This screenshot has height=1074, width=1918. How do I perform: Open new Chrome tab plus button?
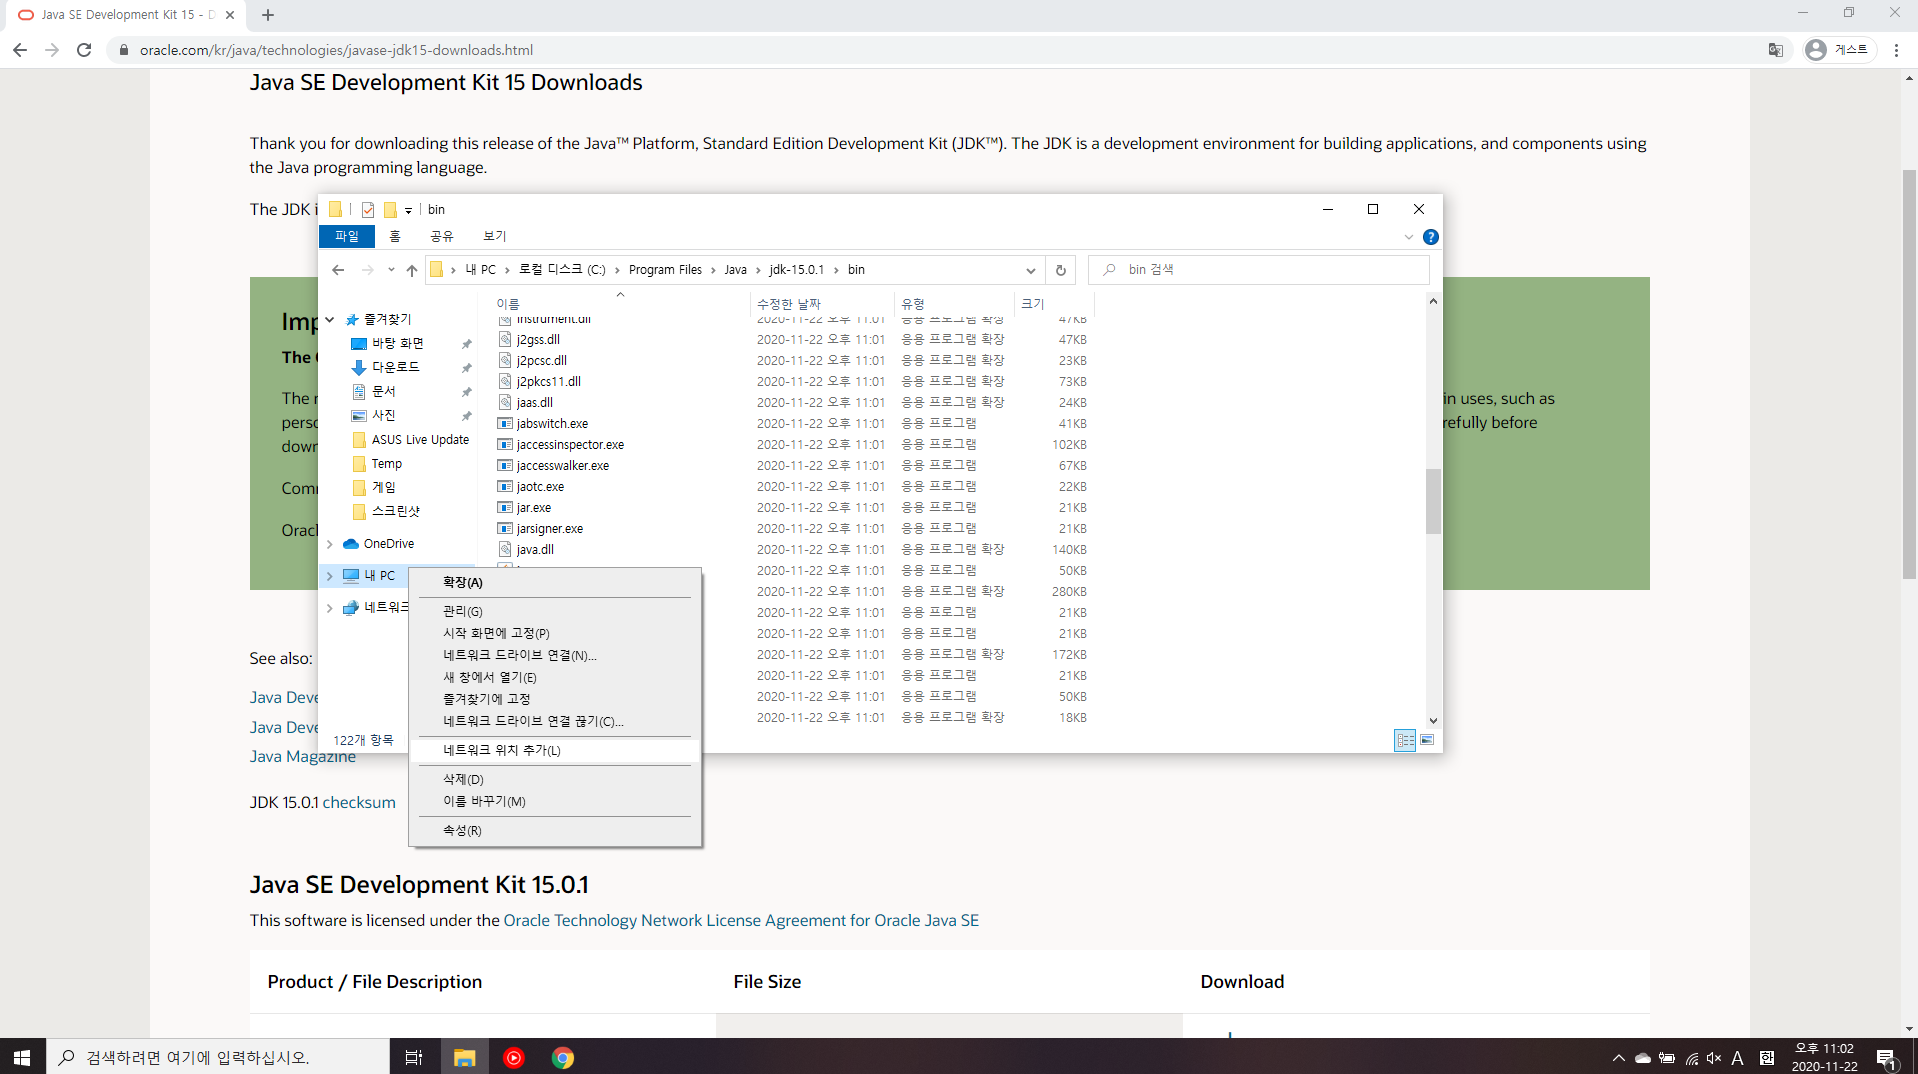[x=268, y=15]
